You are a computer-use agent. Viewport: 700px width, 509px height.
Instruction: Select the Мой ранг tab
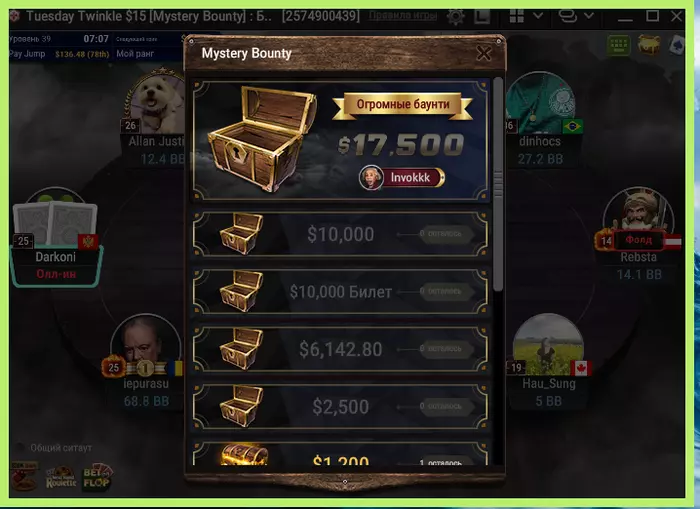(135, 54)
